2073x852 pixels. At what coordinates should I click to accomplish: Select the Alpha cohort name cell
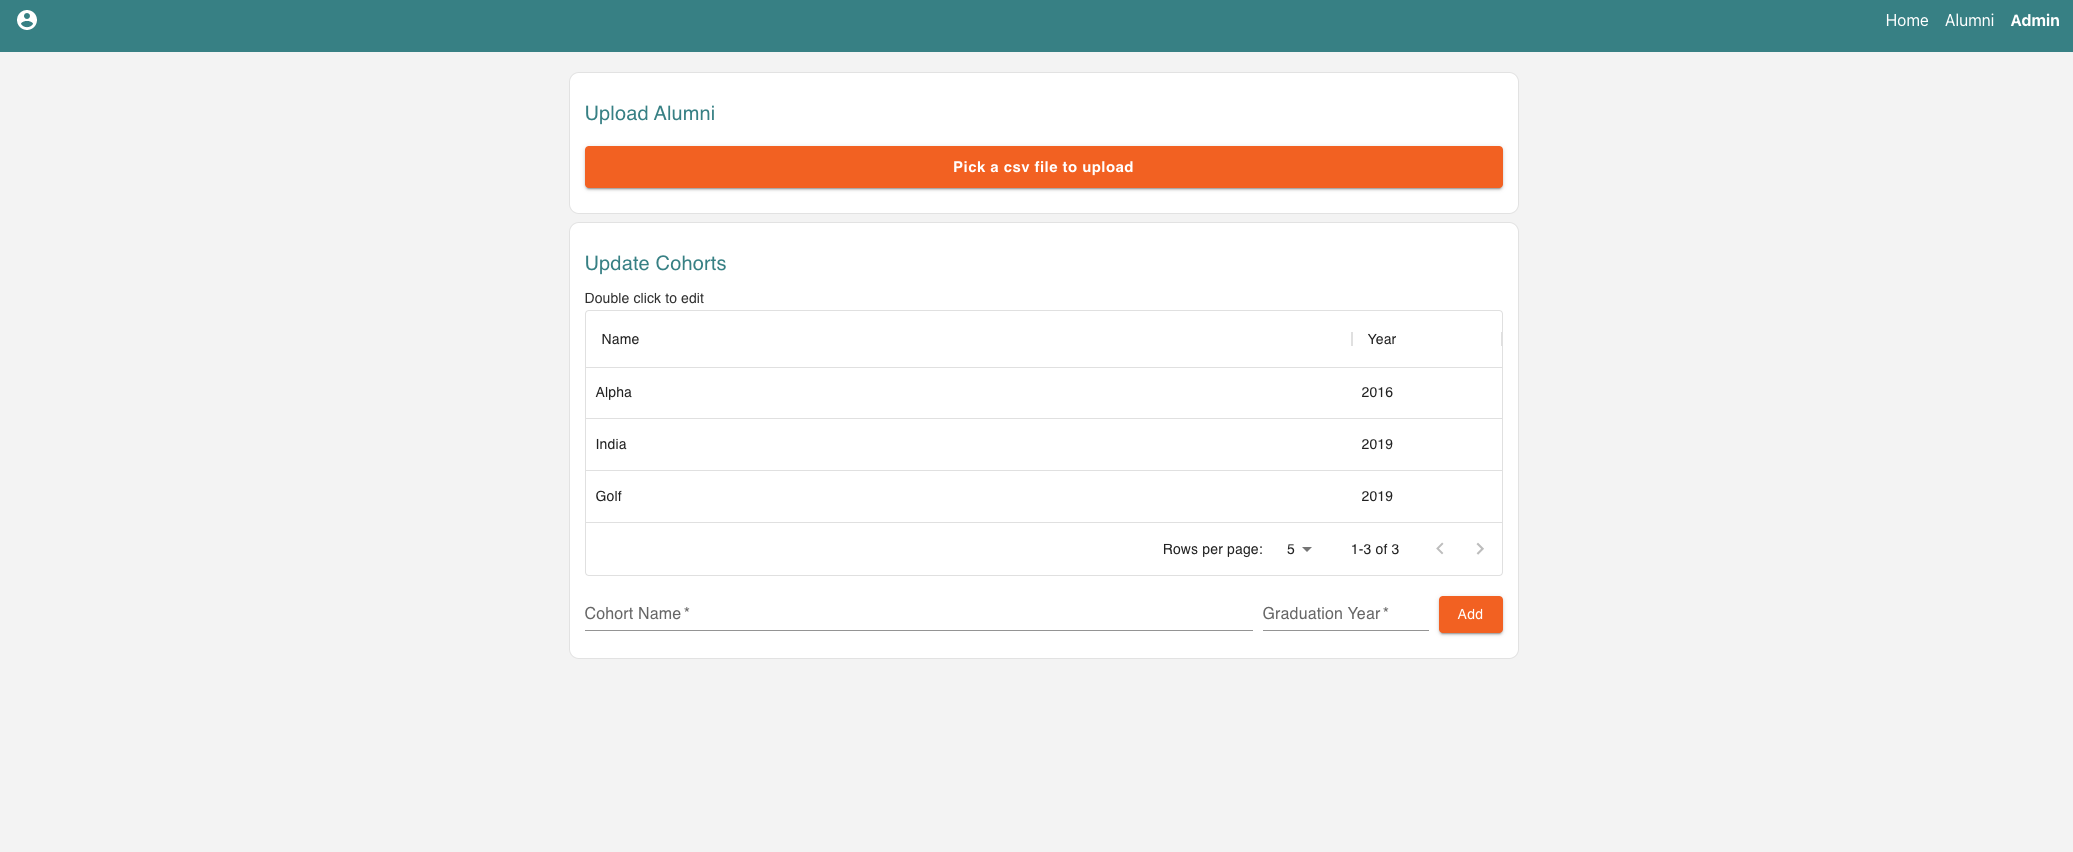(968, 392)
